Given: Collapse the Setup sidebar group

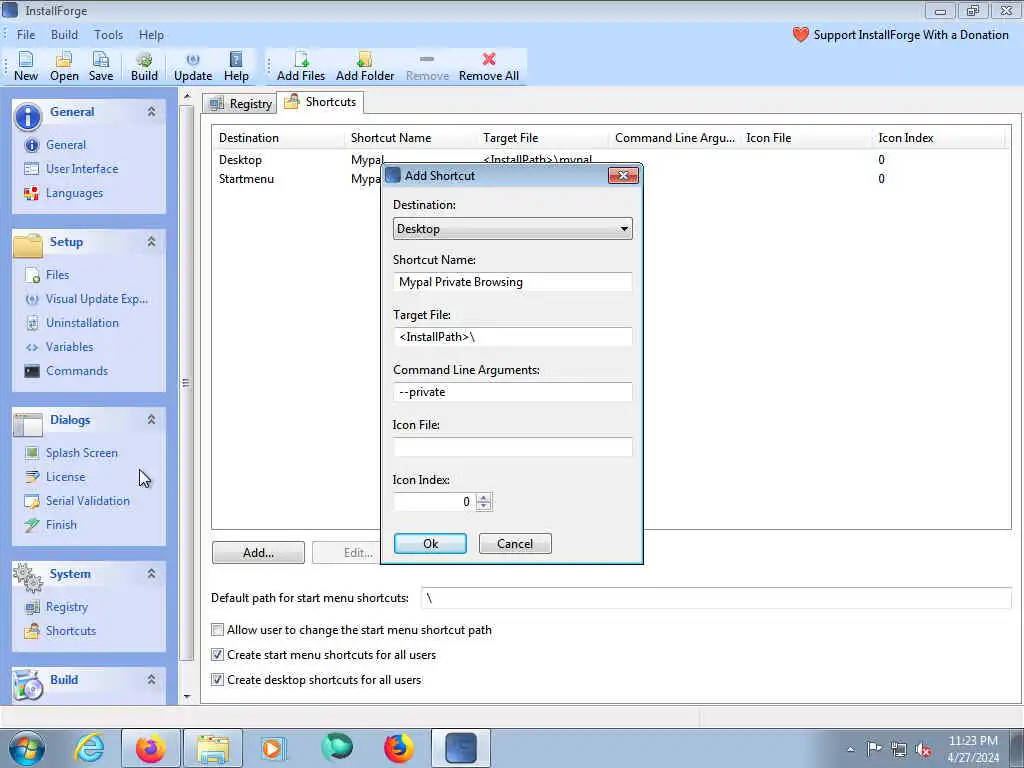Looking at the screenshot, I should click(x=152, y=242).
